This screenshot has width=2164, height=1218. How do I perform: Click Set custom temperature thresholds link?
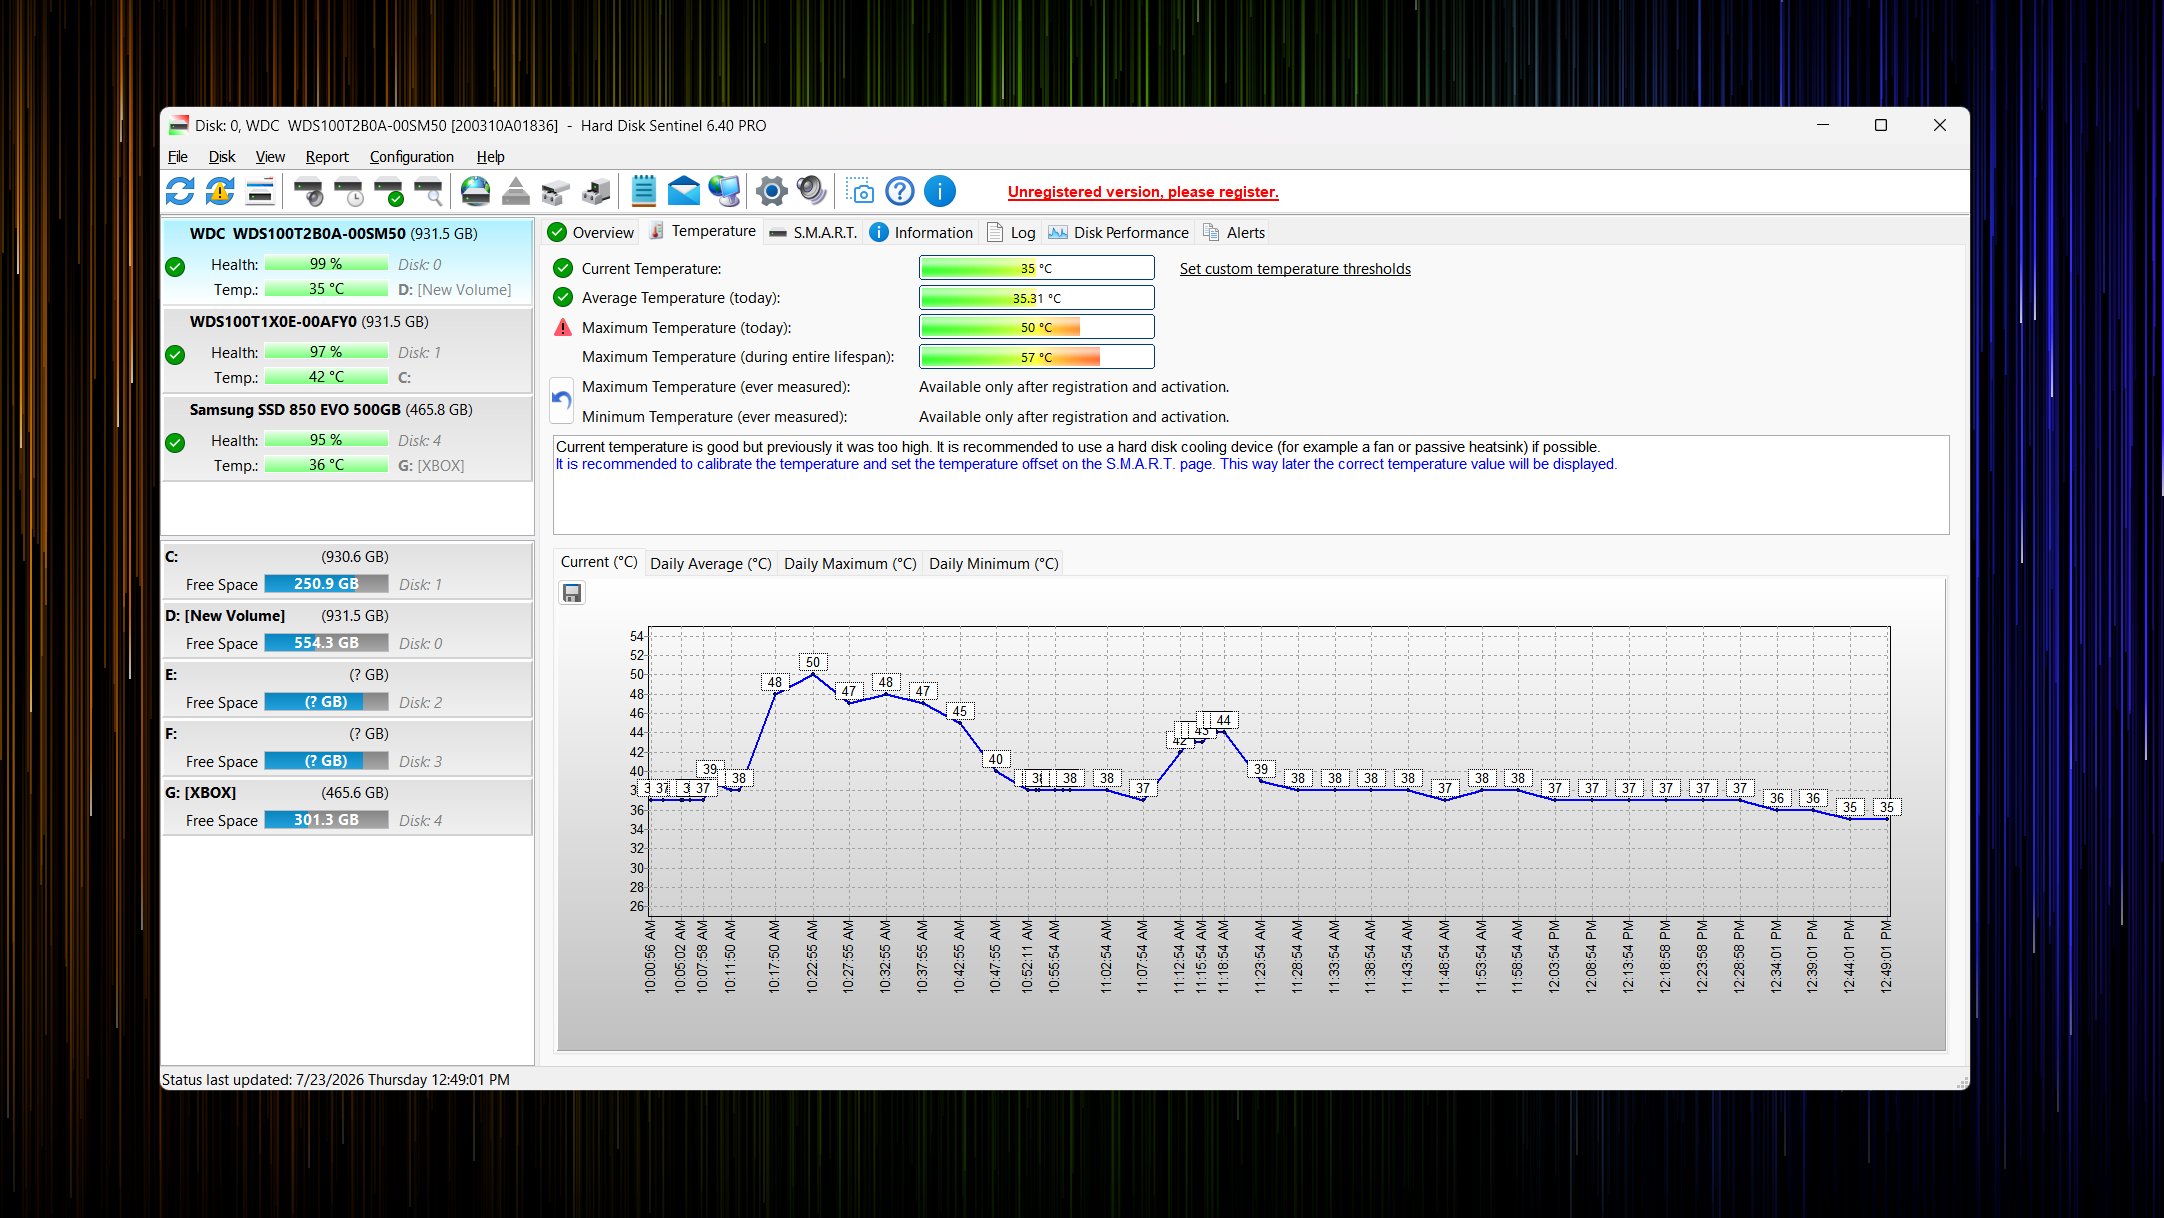[1295, 269]
